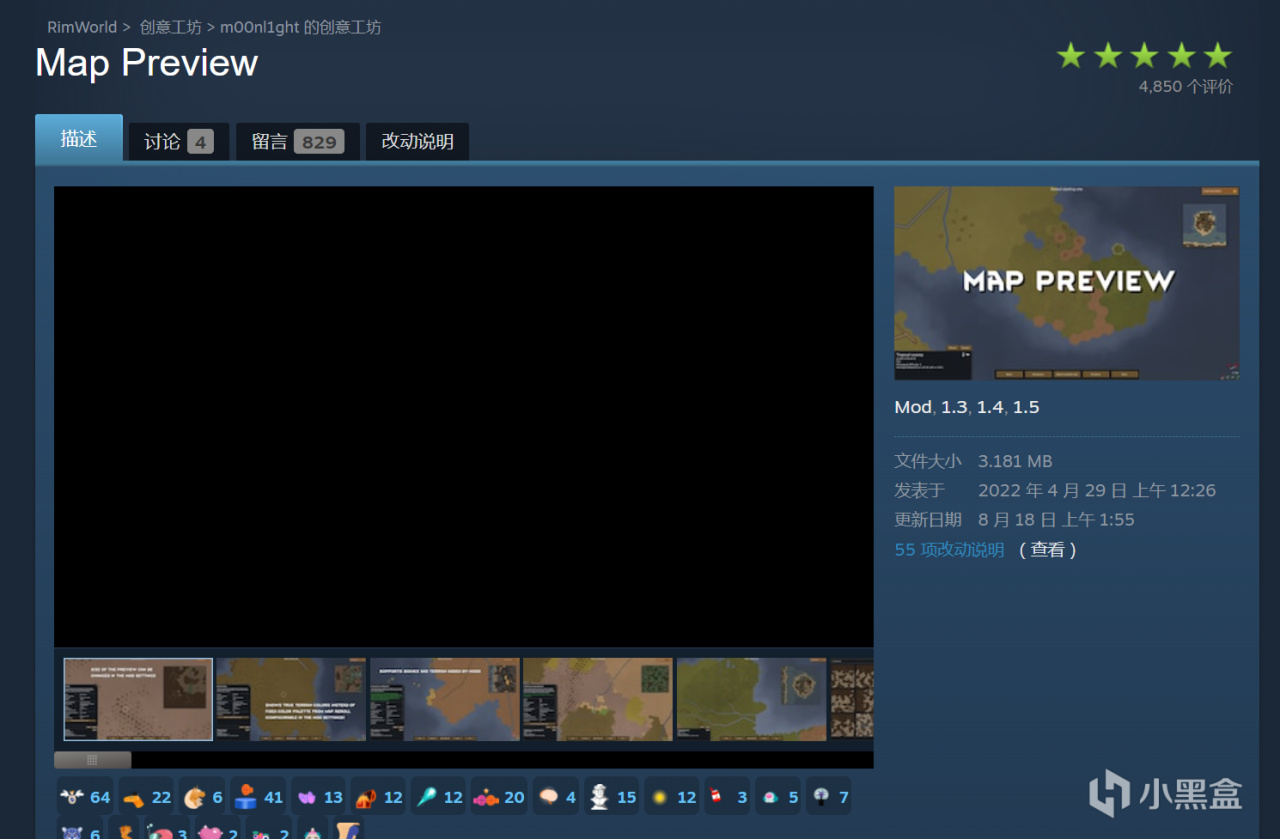Click the 1.3 version tag

click(954, 407)
